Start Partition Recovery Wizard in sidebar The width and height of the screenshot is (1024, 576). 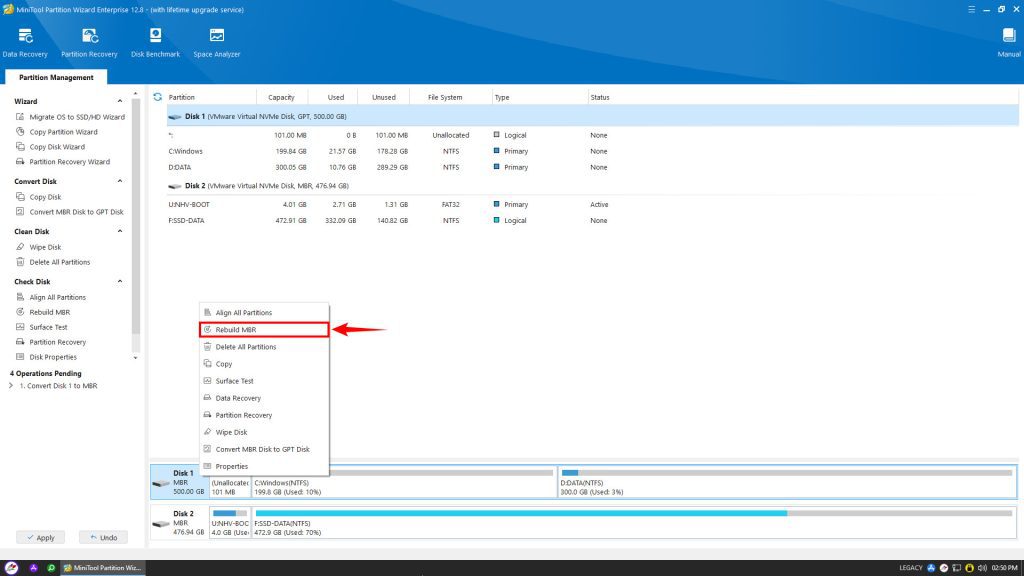(x=63, y=162)
